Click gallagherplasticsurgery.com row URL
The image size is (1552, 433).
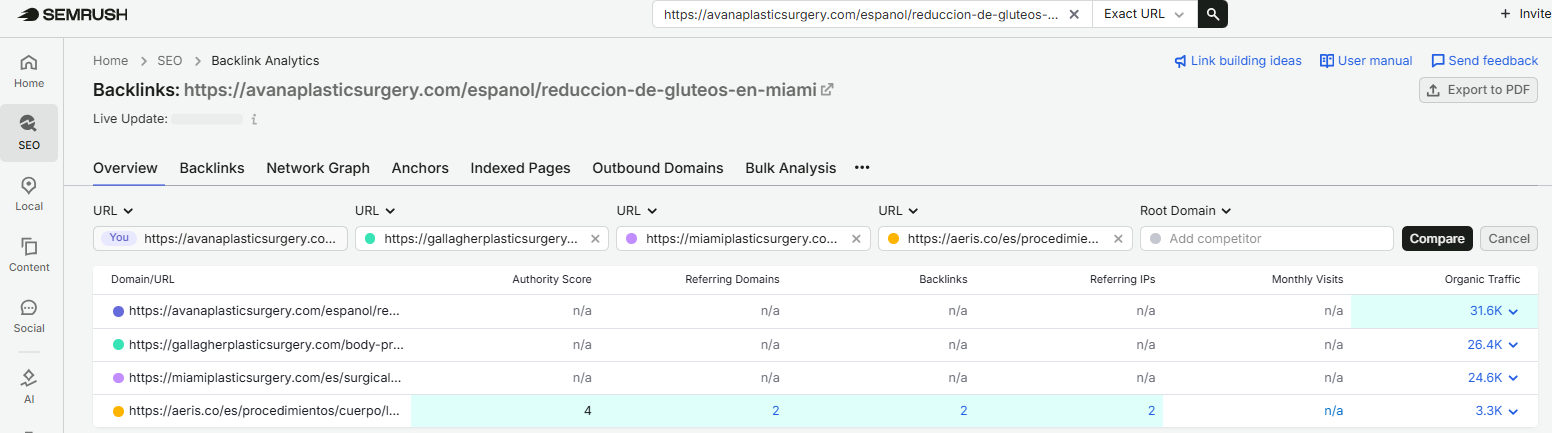(x=266, y=344)
